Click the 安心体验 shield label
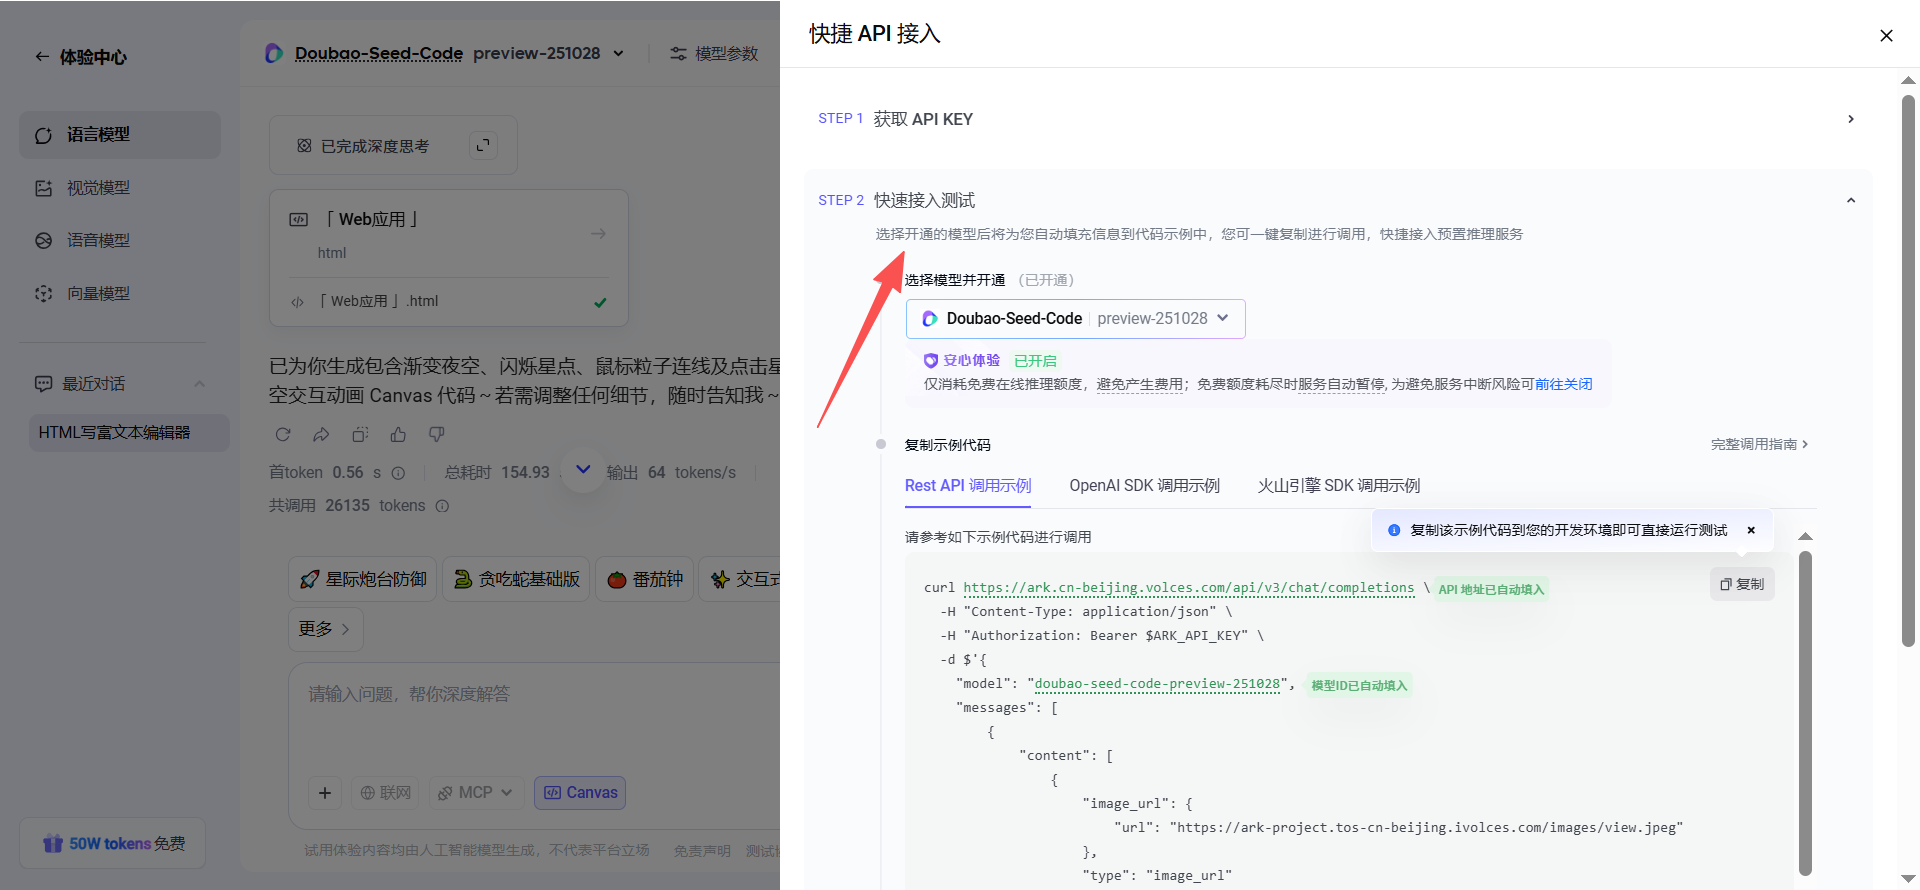 [961, 360]
